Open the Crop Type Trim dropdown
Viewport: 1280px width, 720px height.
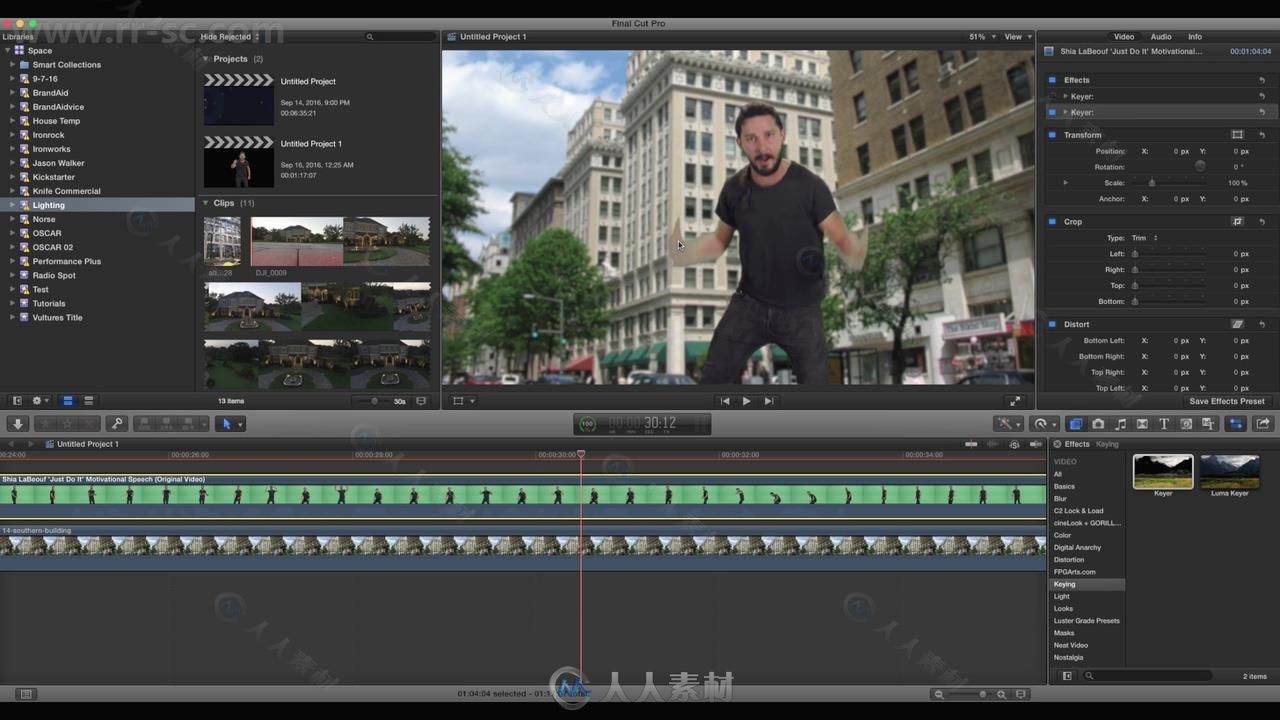tap(1145, 238)
